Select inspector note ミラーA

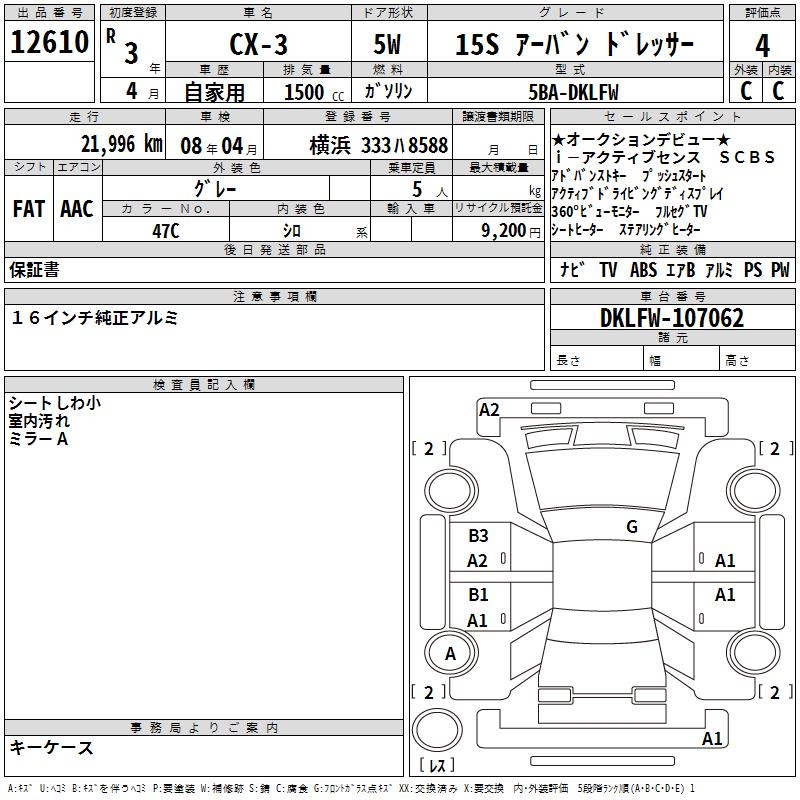point(38,439)
